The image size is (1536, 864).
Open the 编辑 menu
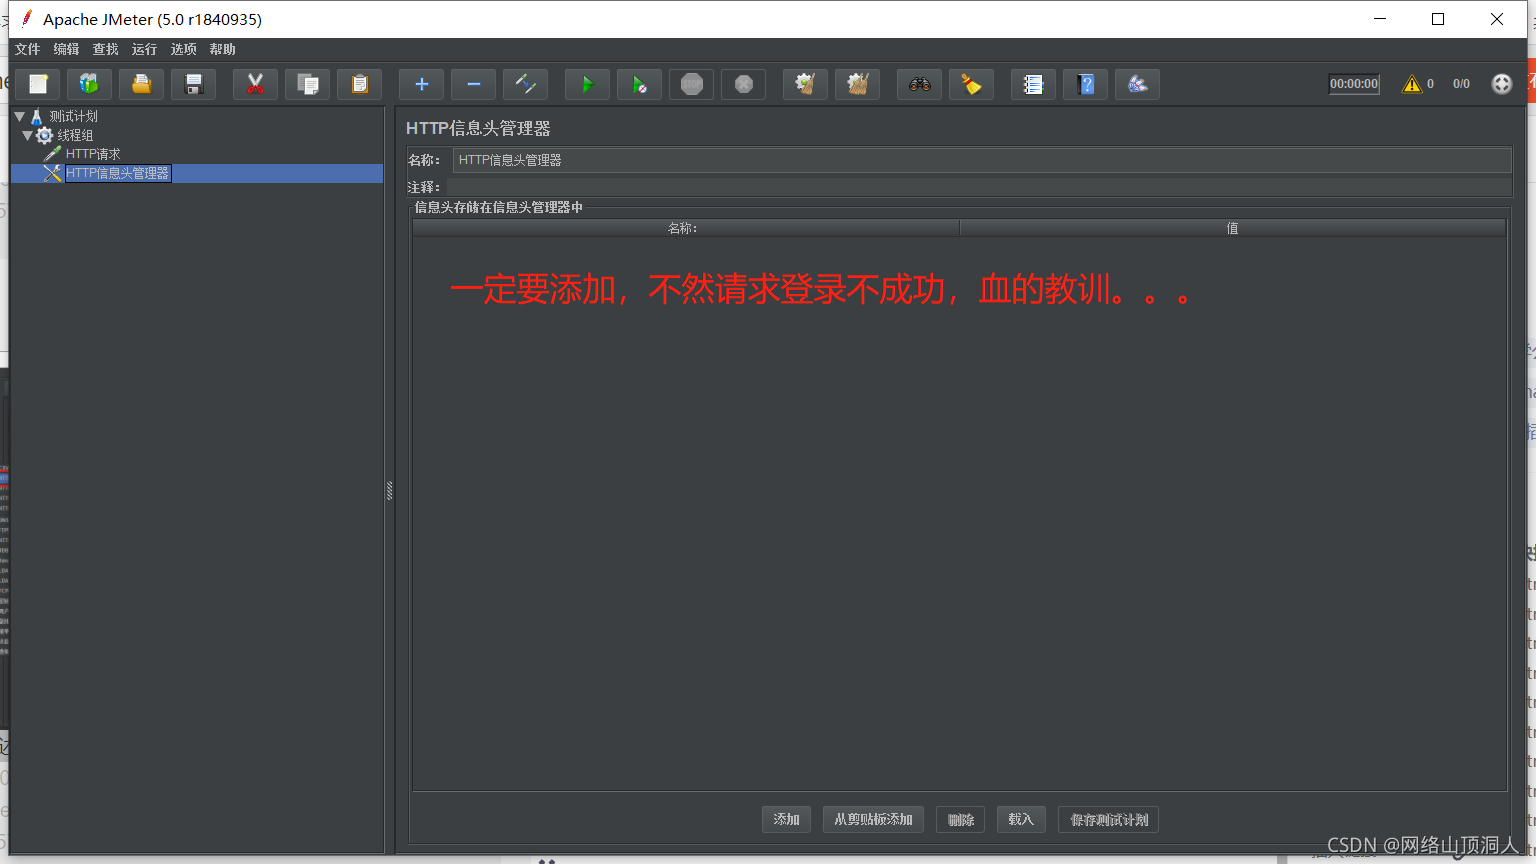coord(67,49)
